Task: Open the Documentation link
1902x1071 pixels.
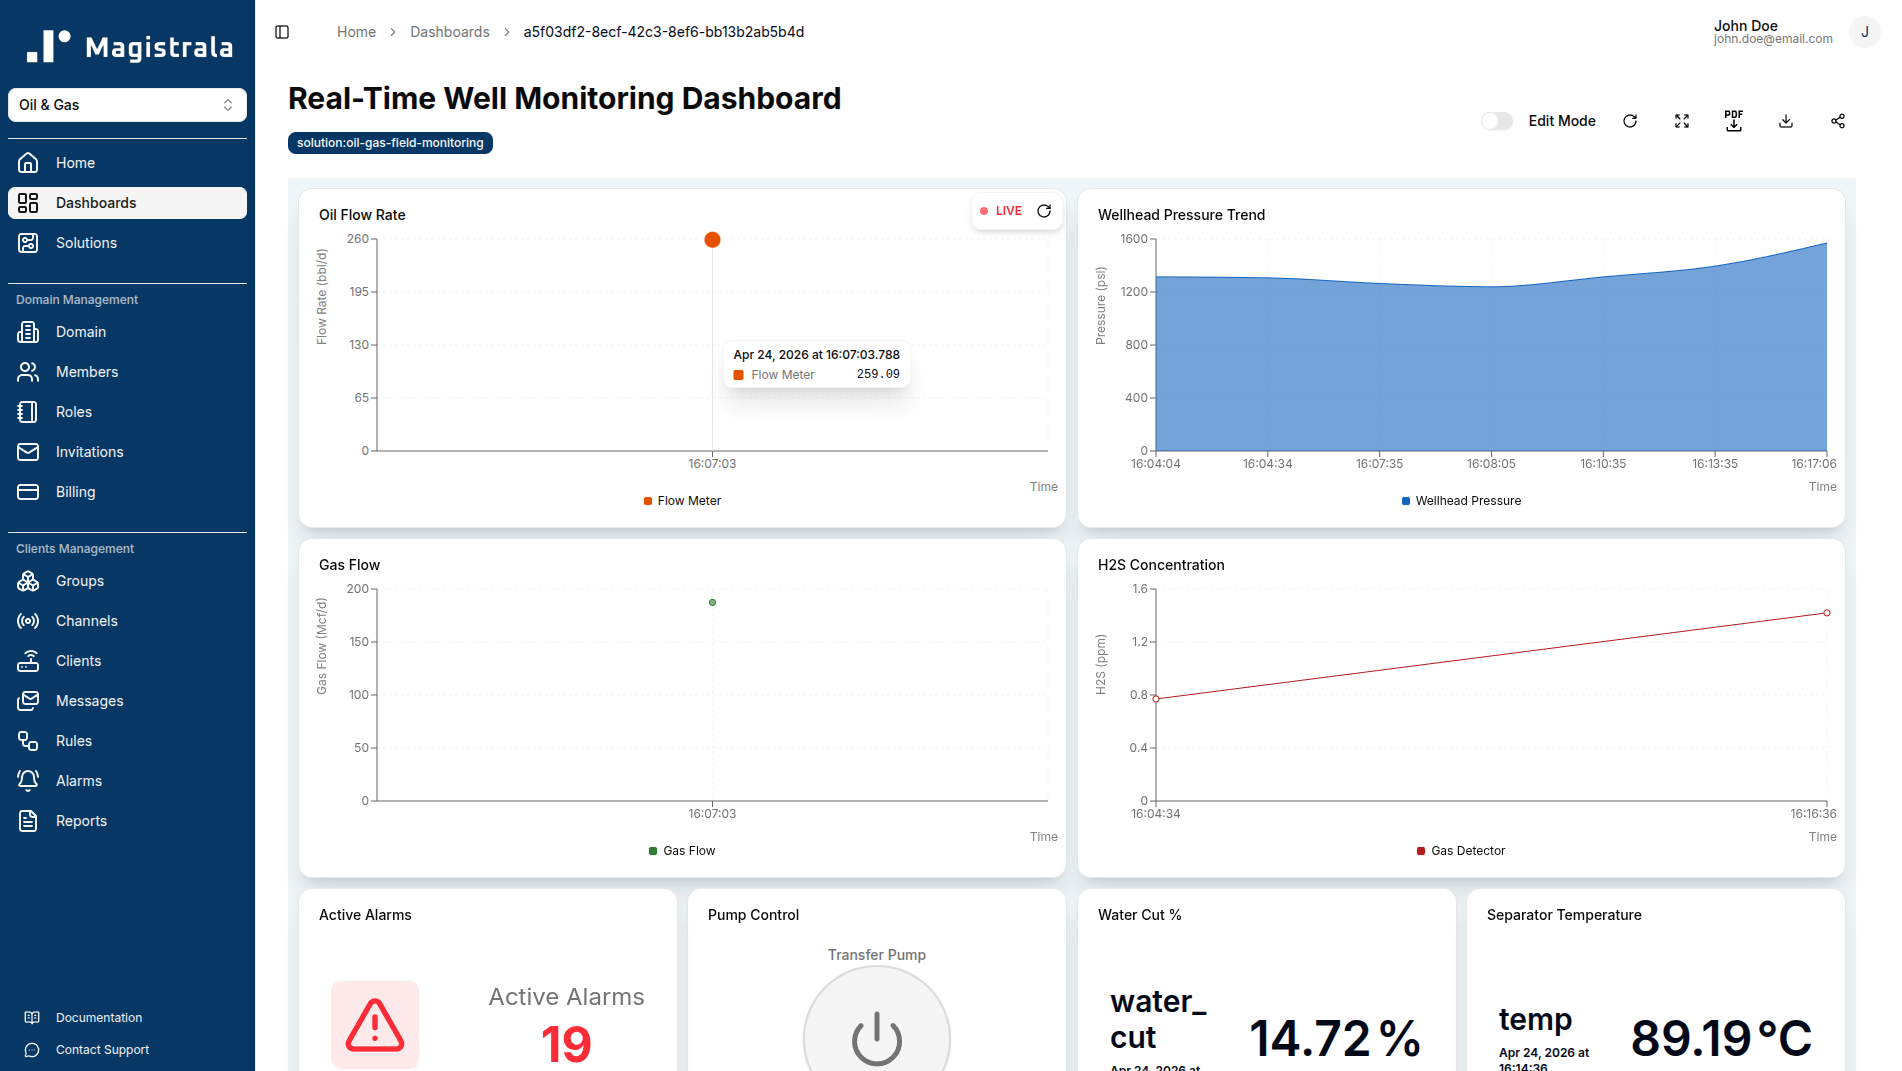Action: pyautogui.click(x=99, y=1018)
